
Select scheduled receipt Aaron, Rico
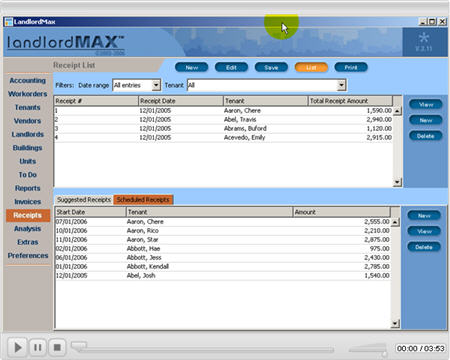click(223, 231)
